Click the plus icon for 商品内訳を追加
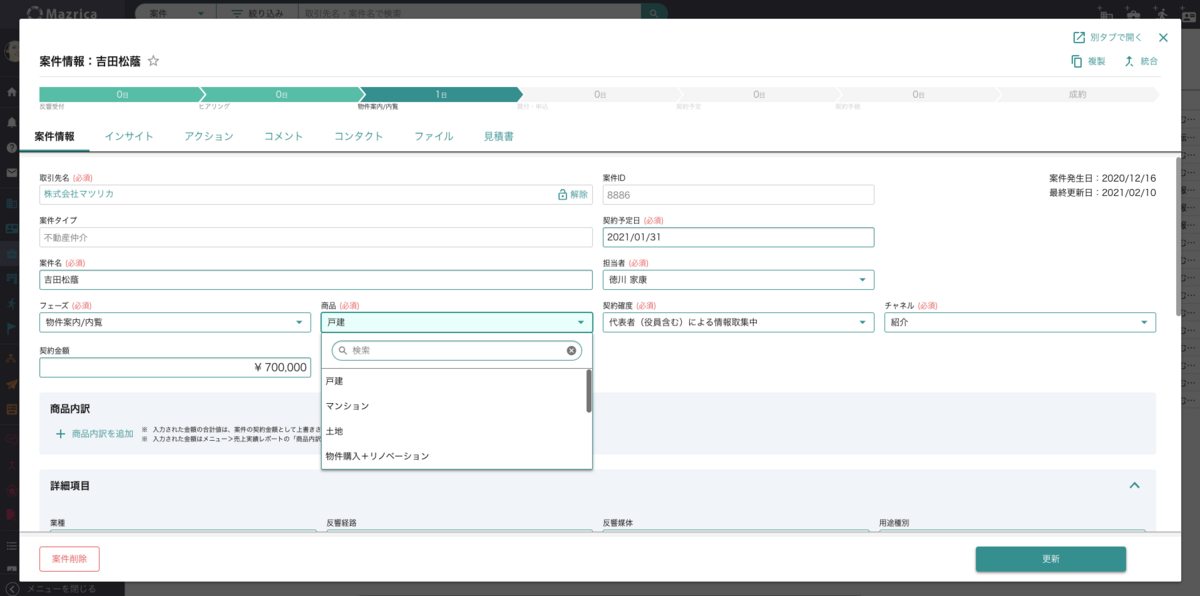Image resolution: width=1200 pixels, height=596 pixels. tap(60, 434)
